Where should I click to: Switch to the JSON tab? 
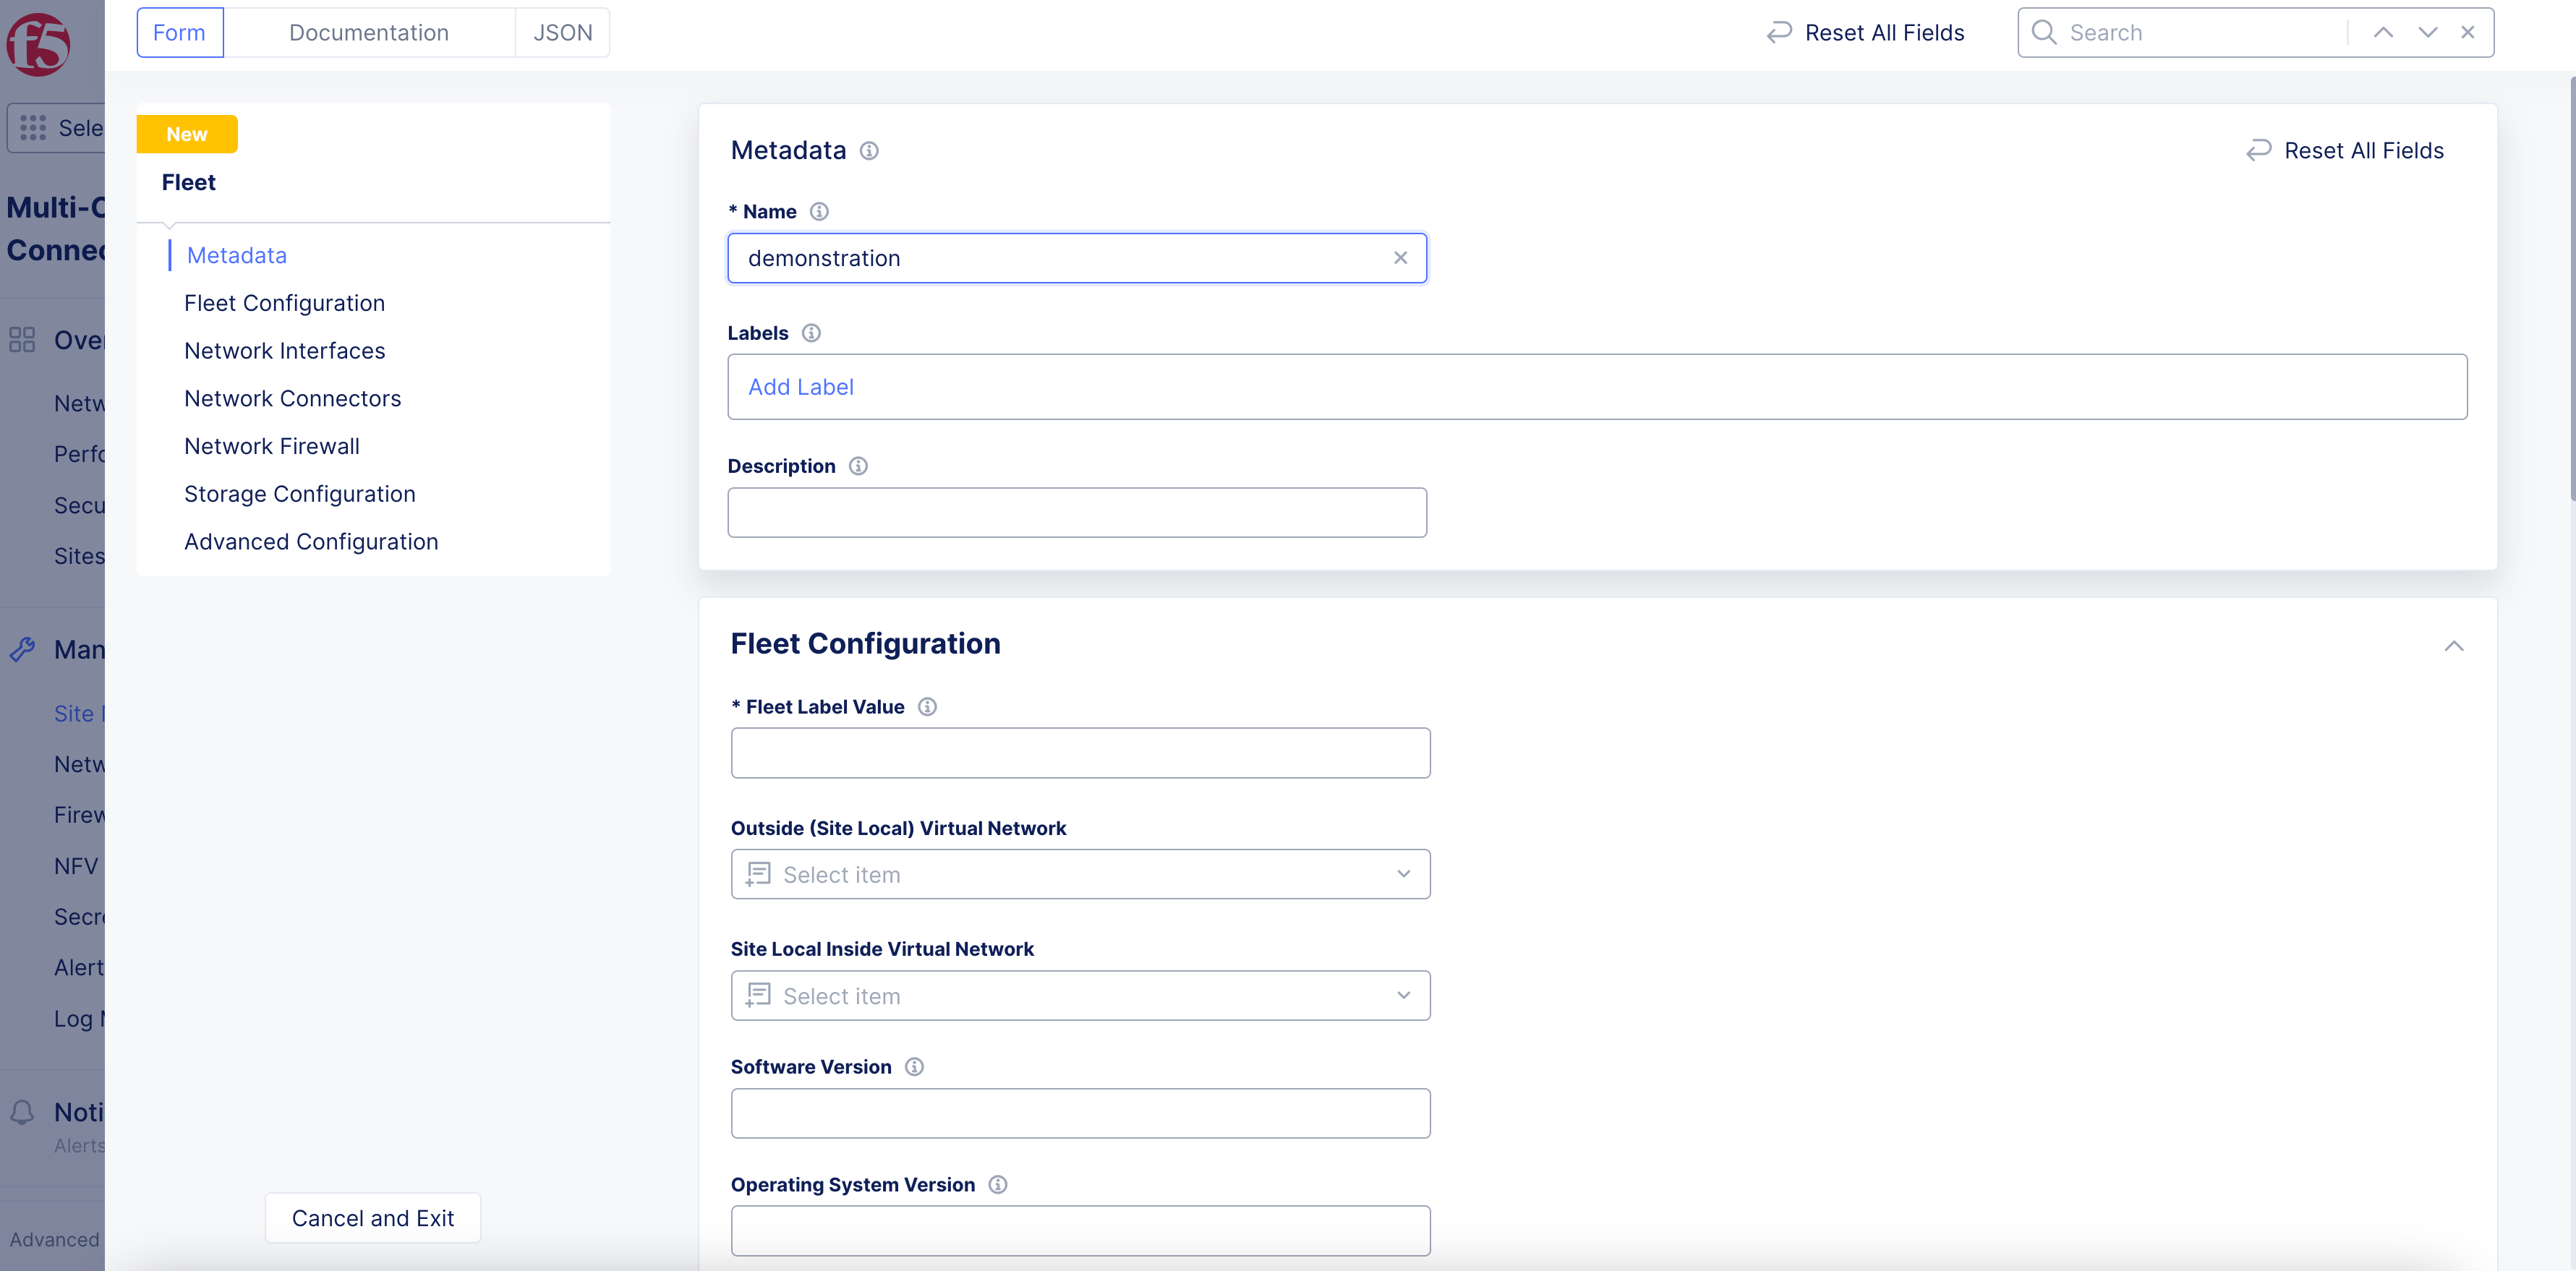[x=562, y=32]
